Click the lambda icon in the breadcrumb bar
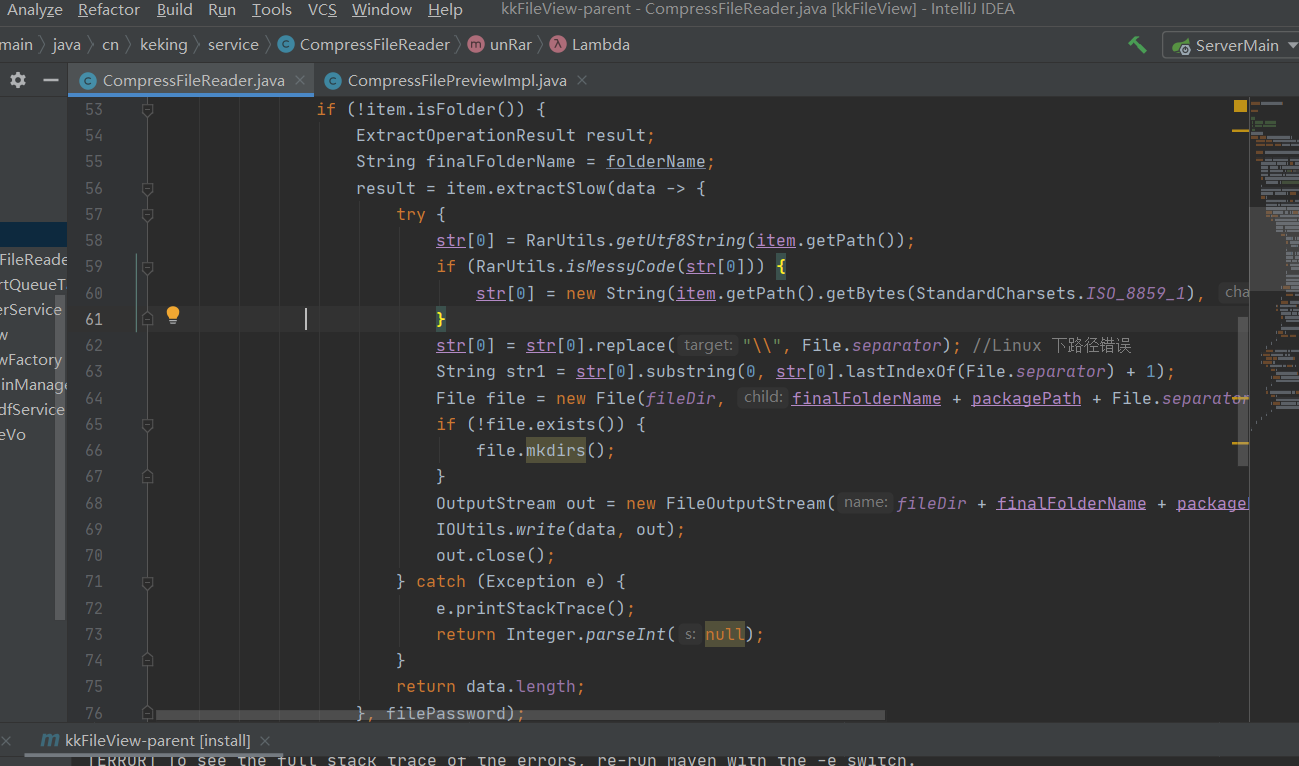1299x766 pixels. (x=557, y=44)
